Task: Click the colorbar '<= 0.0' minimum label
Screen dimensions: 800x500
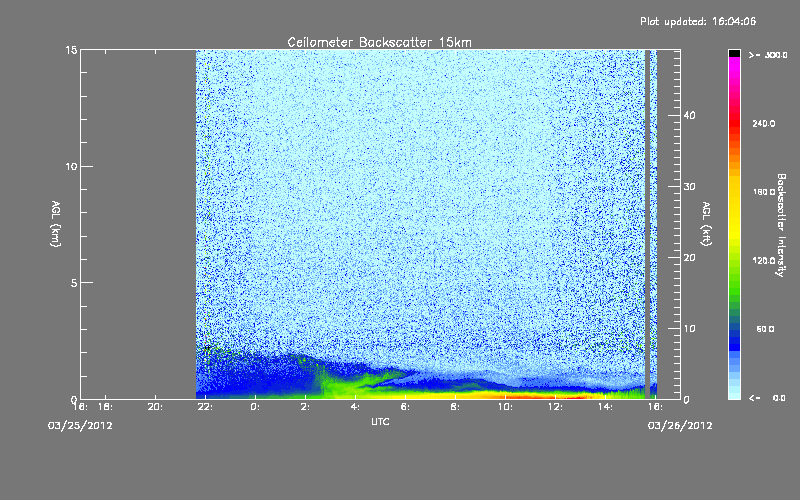Action: point(768,398)
